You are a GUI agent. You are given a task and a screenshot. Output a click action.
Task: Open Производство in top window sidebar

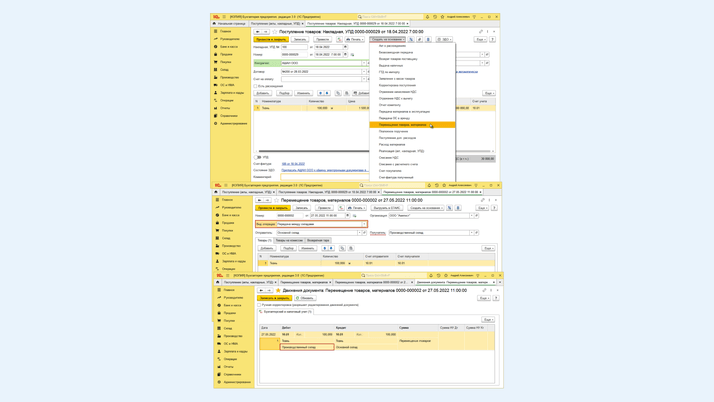[x=230, y=77]
